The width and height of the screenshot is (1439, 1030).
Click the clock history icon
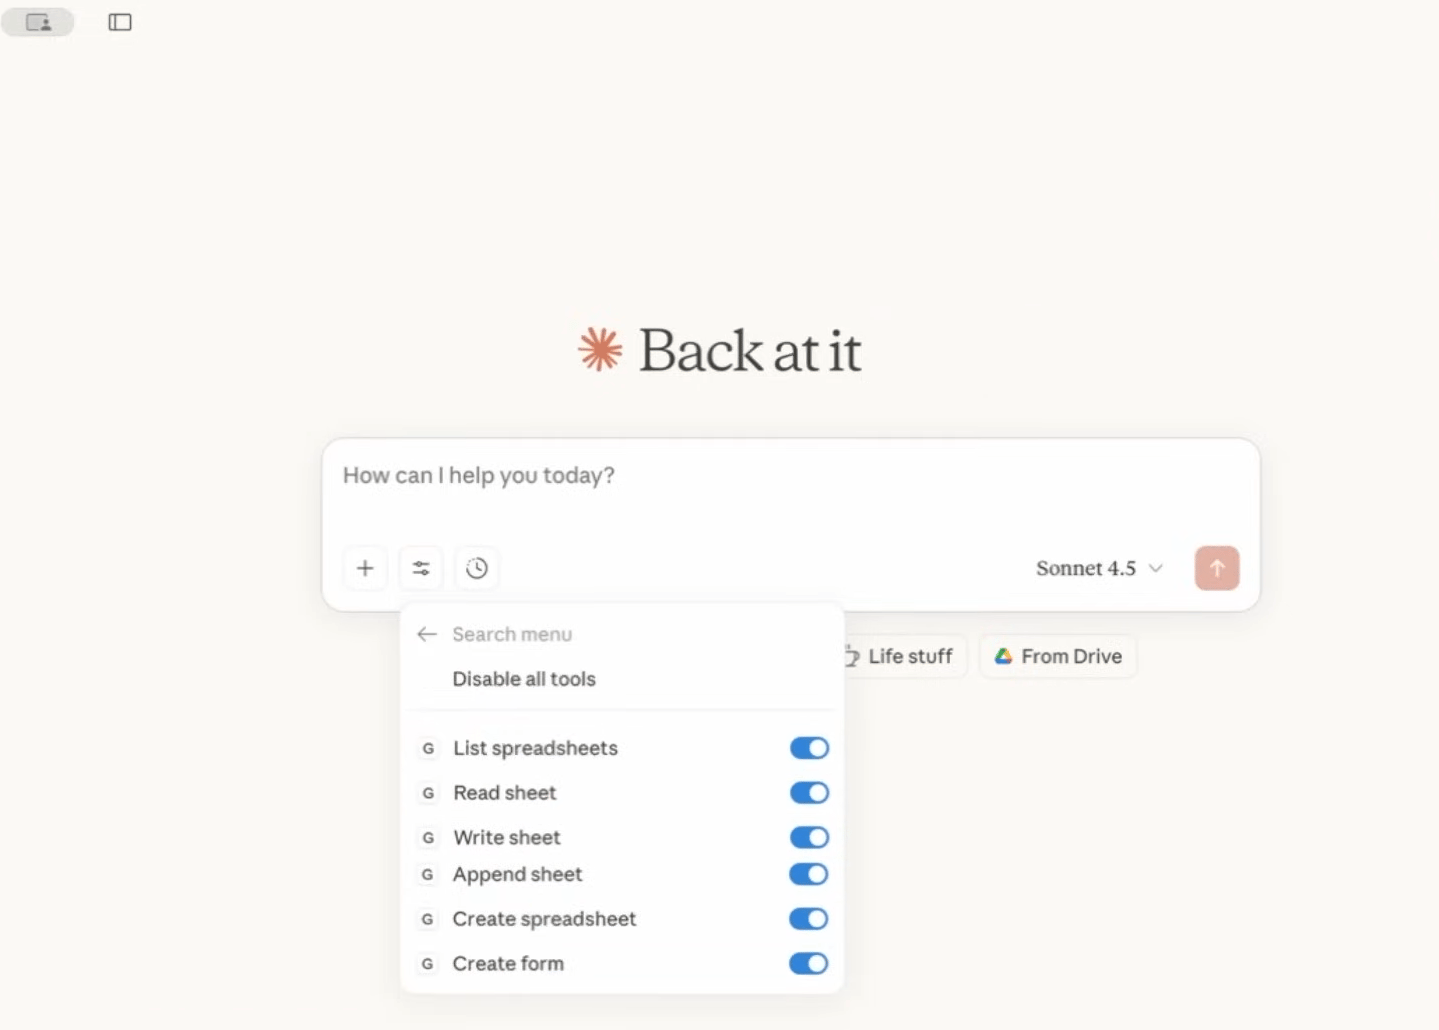[x=477, y=568]
